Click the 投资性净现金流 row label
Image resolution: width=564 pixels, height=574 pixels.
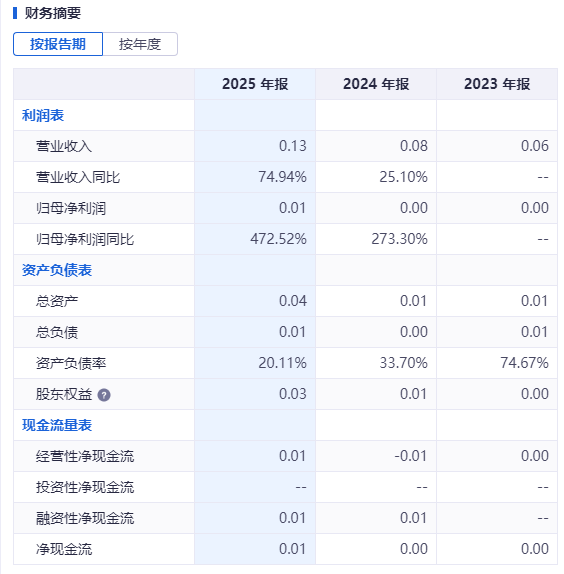pos(85,487)
